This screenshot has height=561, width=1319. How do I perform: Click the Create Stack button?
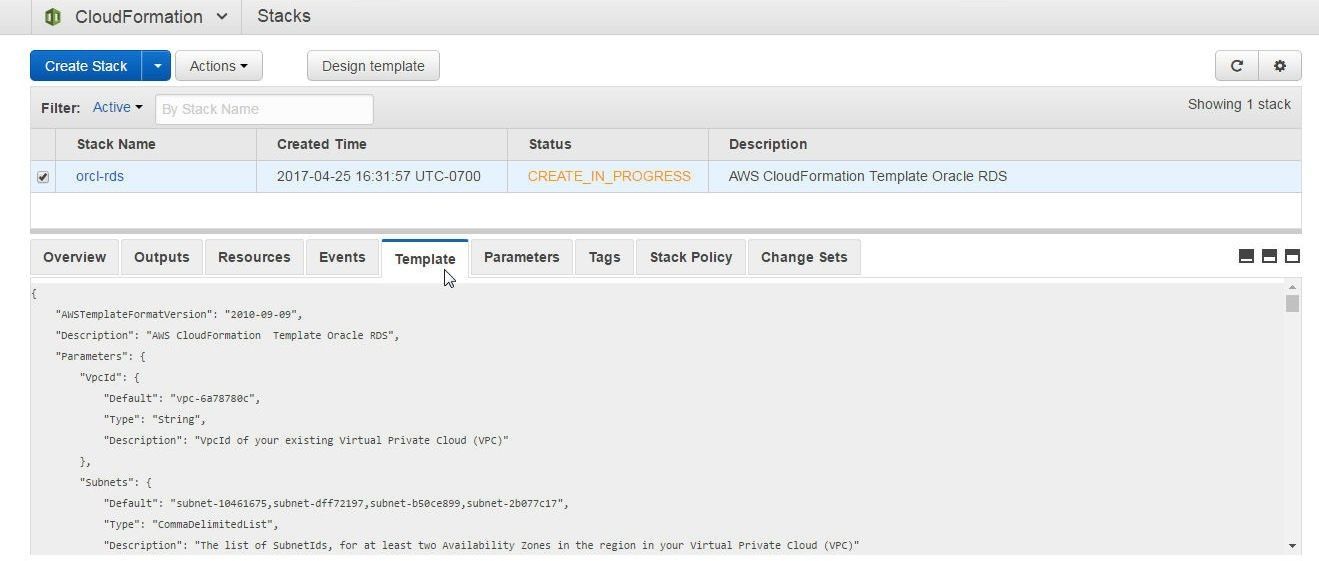tap(86, 66)
